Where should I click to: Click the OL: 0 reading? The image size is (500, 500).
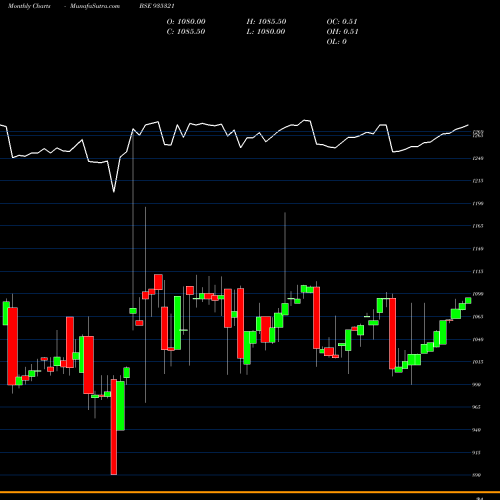pyautogui.click(x=336, y=42)
